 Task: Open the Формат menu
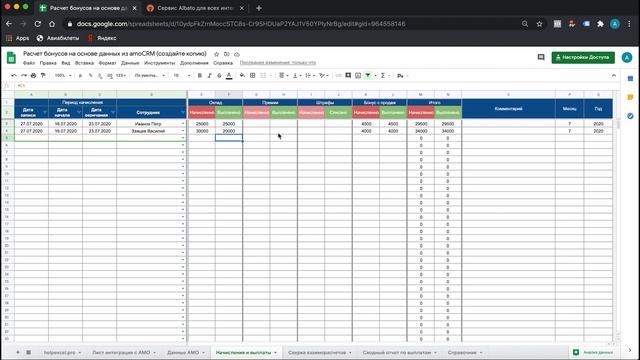coord(107,63)
